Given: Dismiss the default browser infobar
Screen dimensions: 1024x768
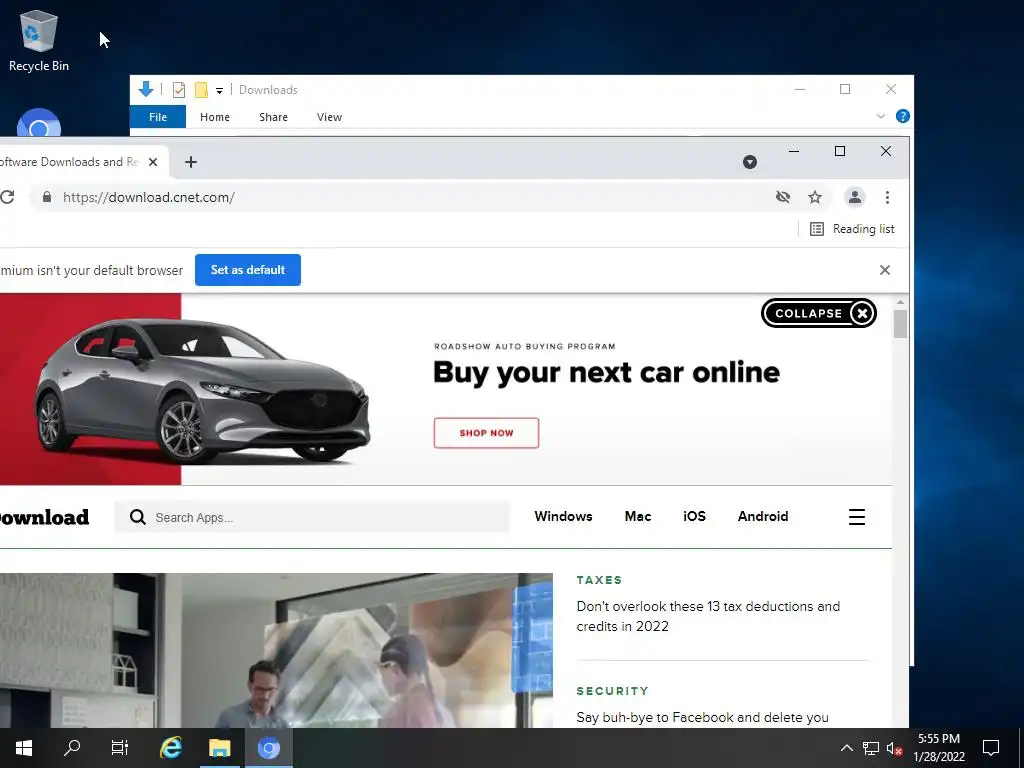Looking at the screenshot, I should [884, 270].
